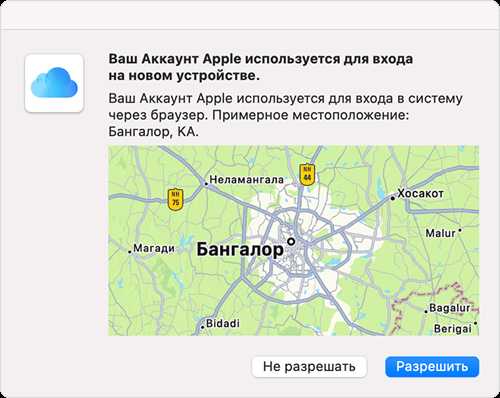
Task: Click the Bidadi label on map
Action: click(223, 323)
